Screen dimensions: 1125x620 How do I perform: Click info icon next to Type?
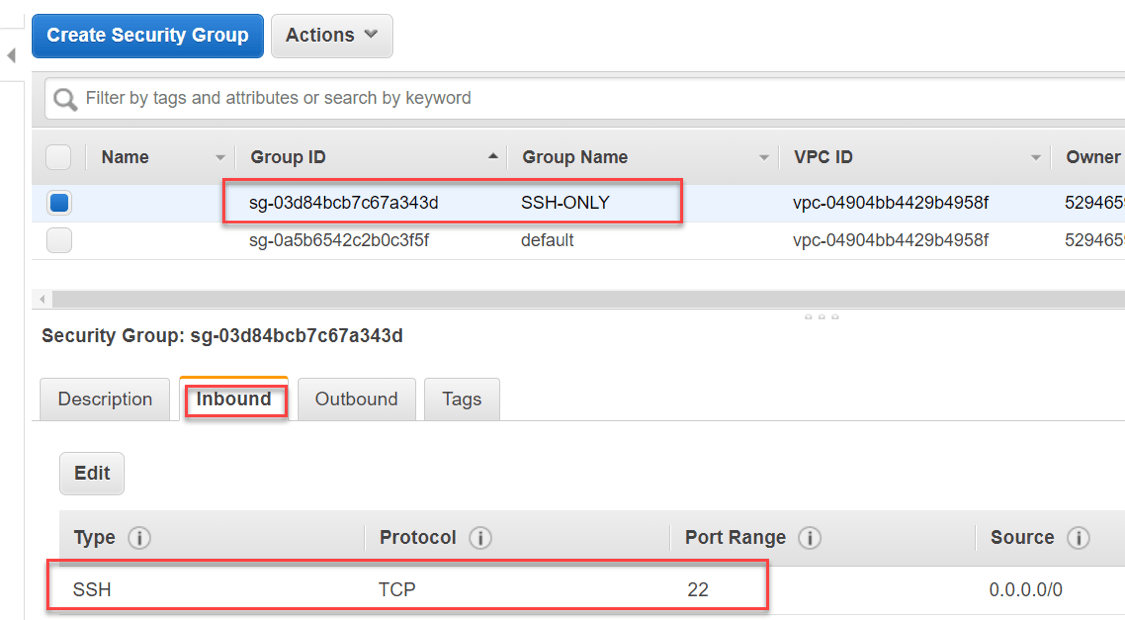140,538
